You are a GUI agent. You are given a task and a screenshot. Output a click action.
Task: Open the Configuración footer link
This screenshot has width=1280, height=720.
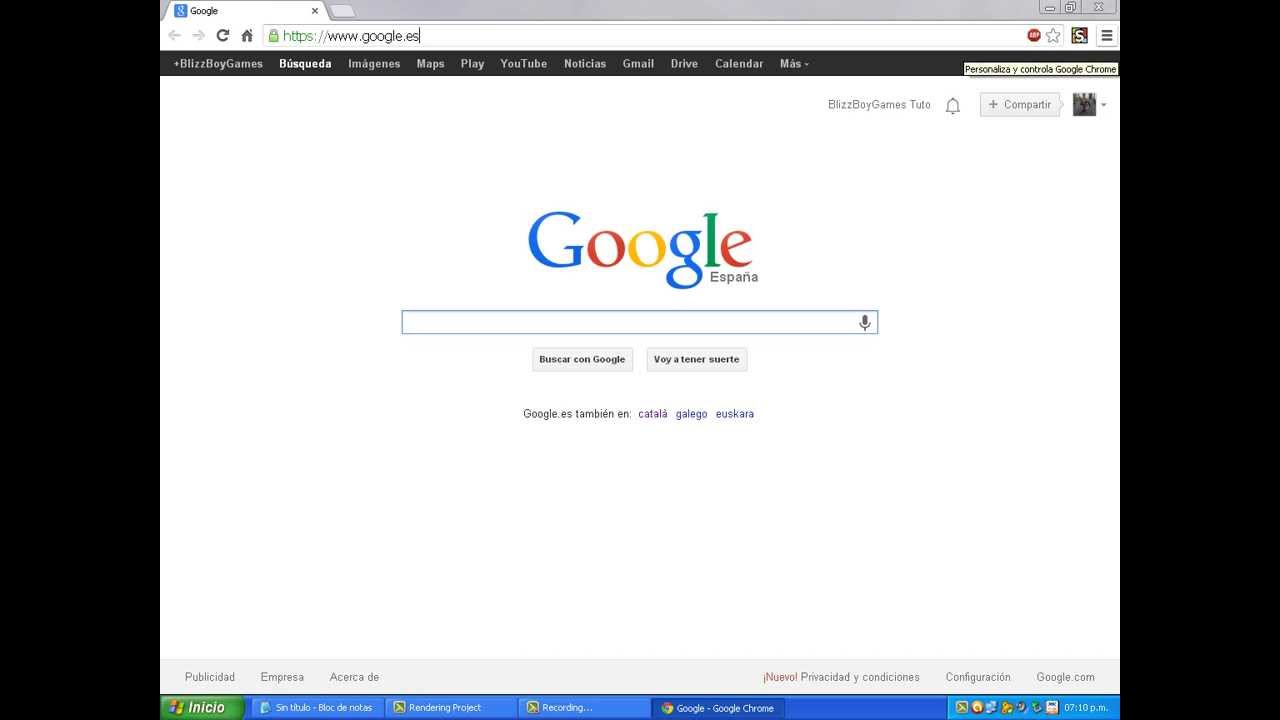pyautogui.click(x=978, y=677)
